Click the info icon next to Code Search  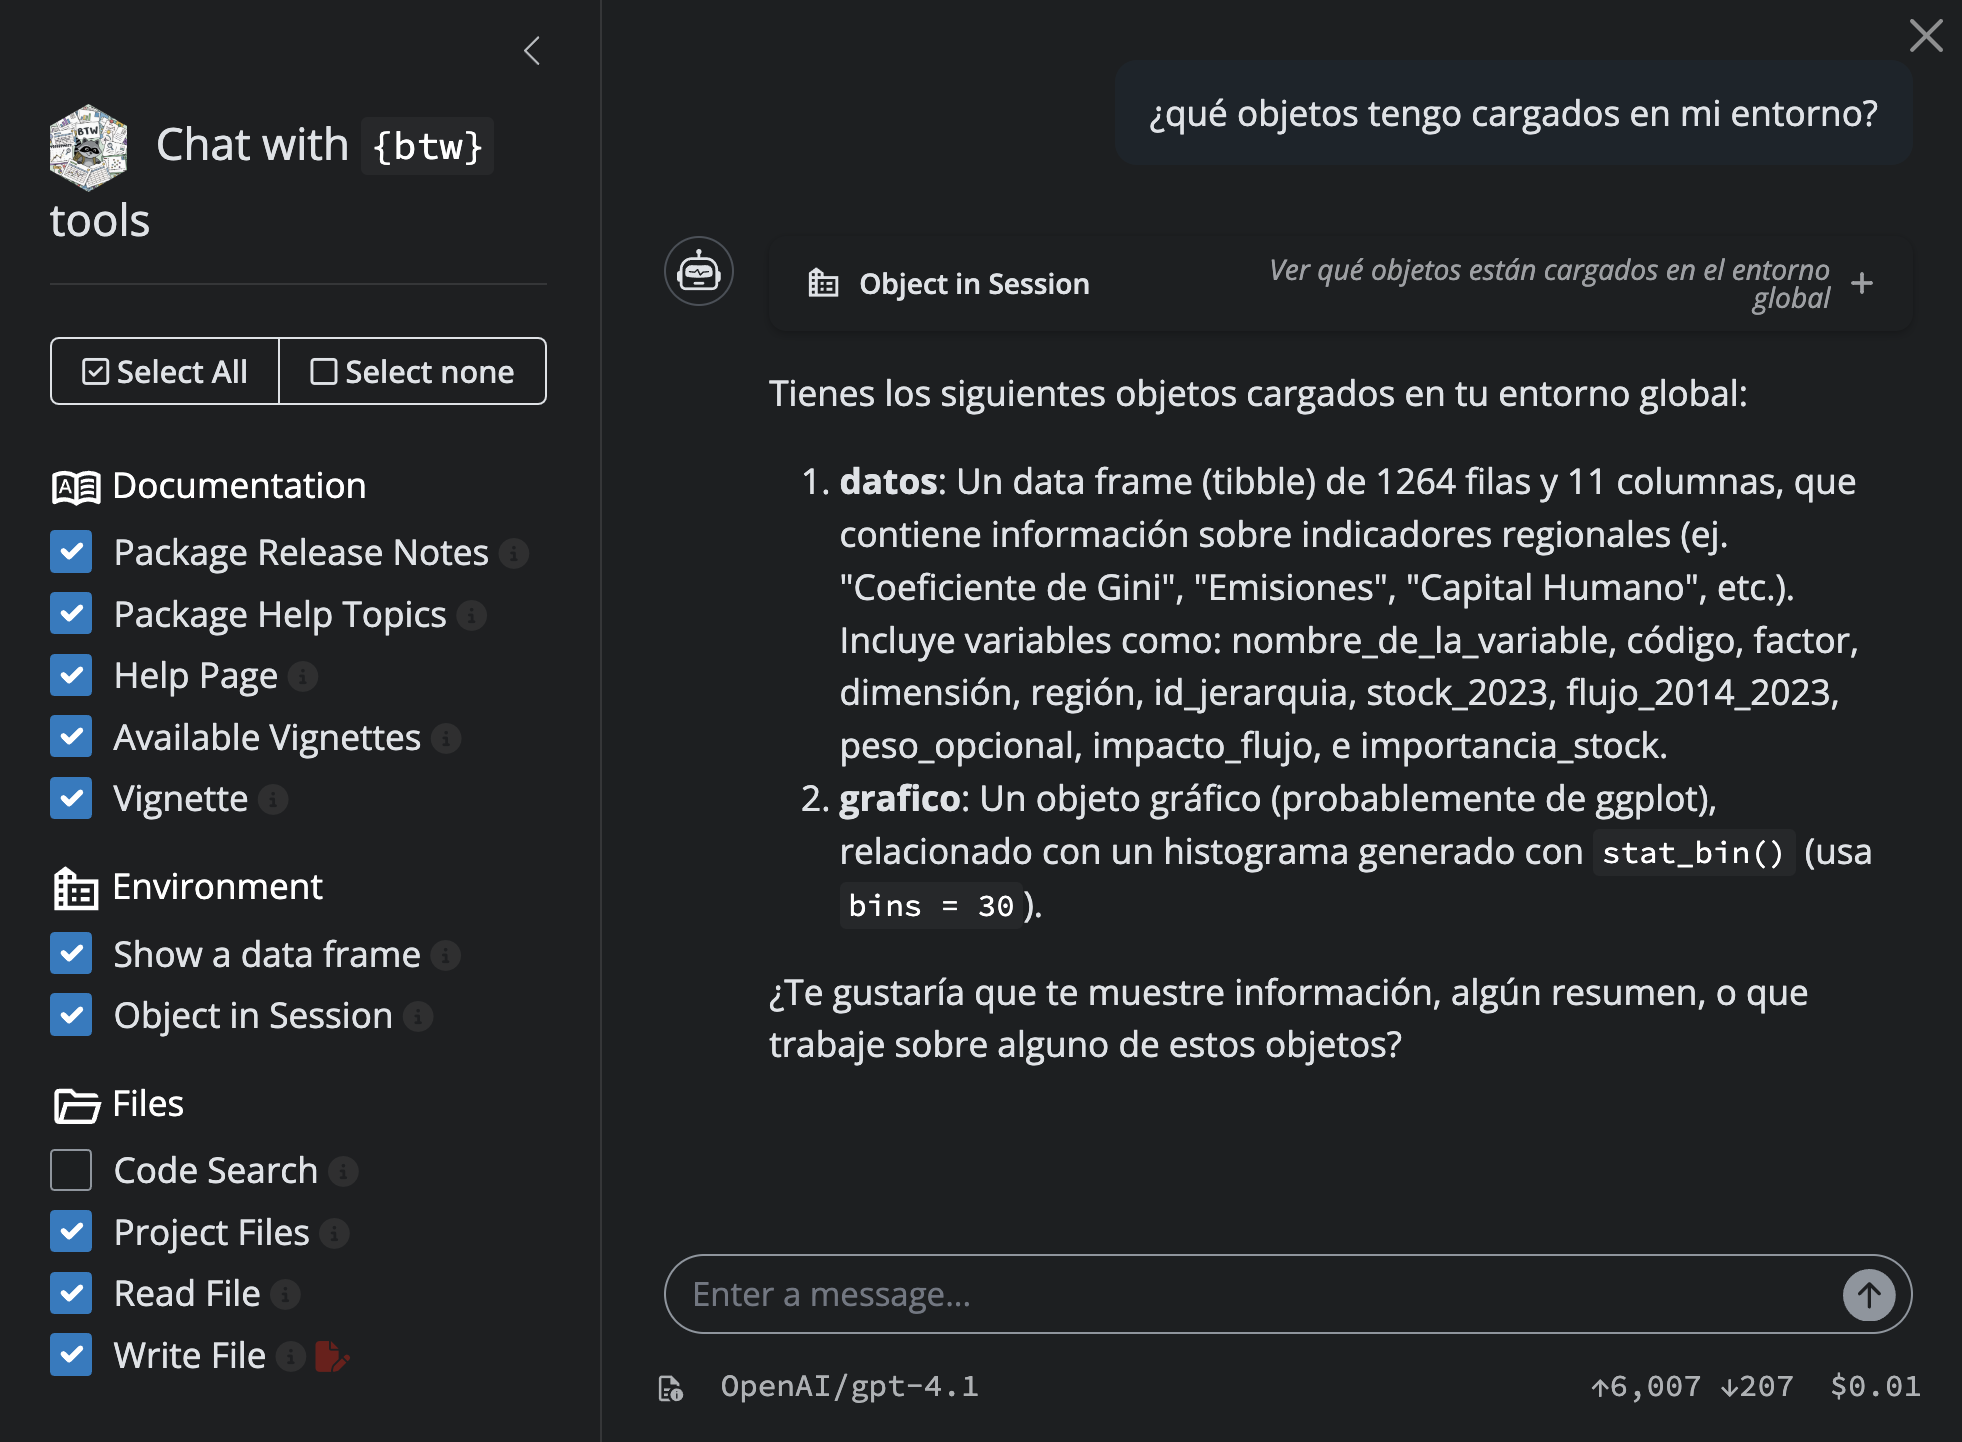(x=343, y=1171)
